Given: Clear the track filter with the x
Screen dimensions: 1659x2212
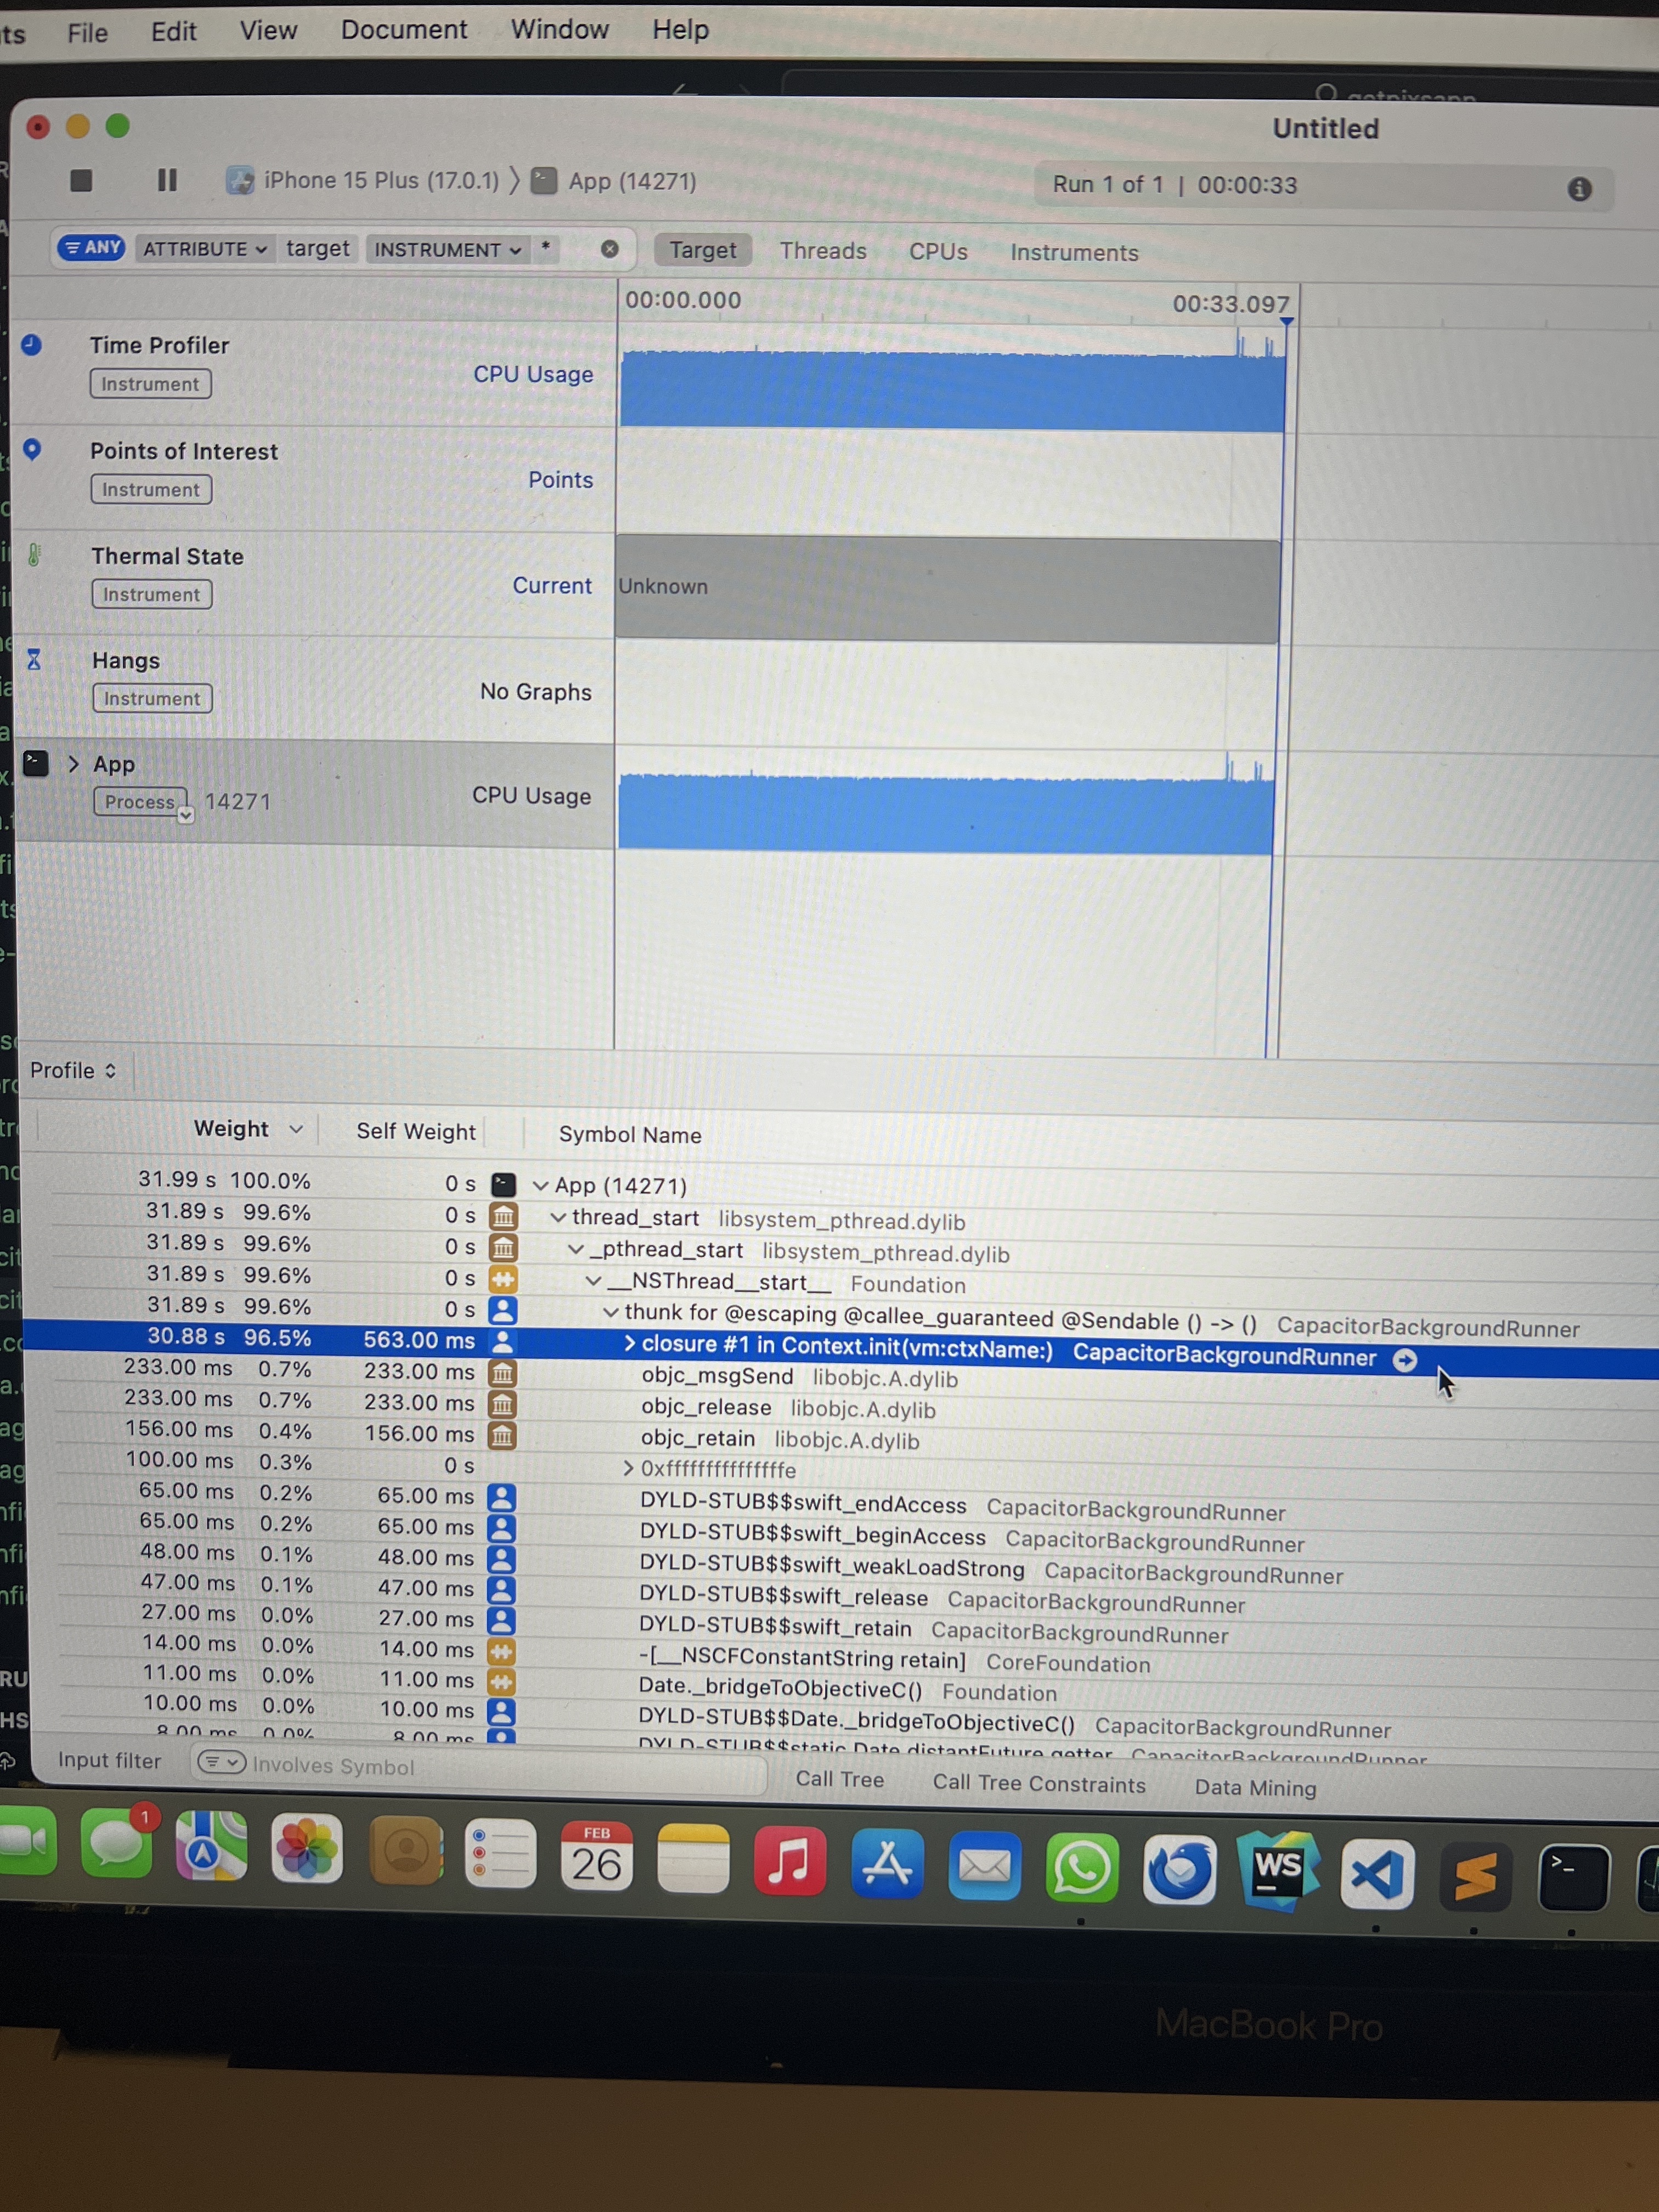Looking at the screenshot, I should tap(609, 249).
